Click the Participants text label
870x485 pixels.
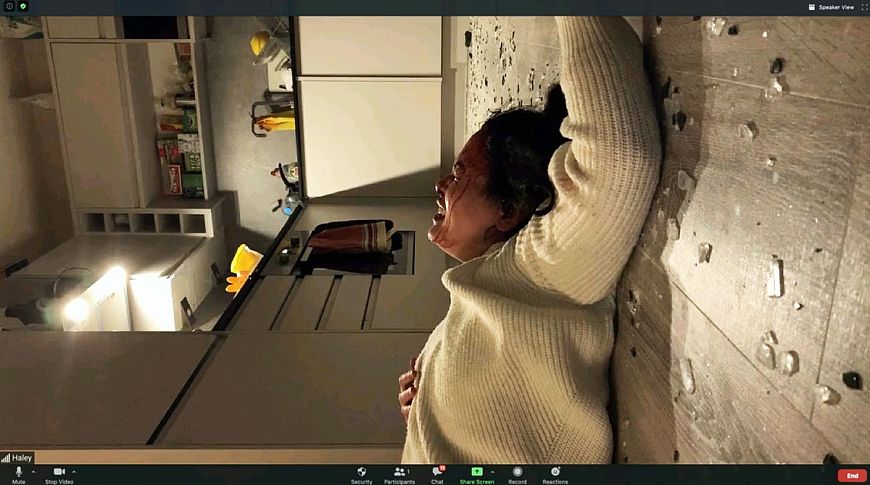[x=400, y=481]
